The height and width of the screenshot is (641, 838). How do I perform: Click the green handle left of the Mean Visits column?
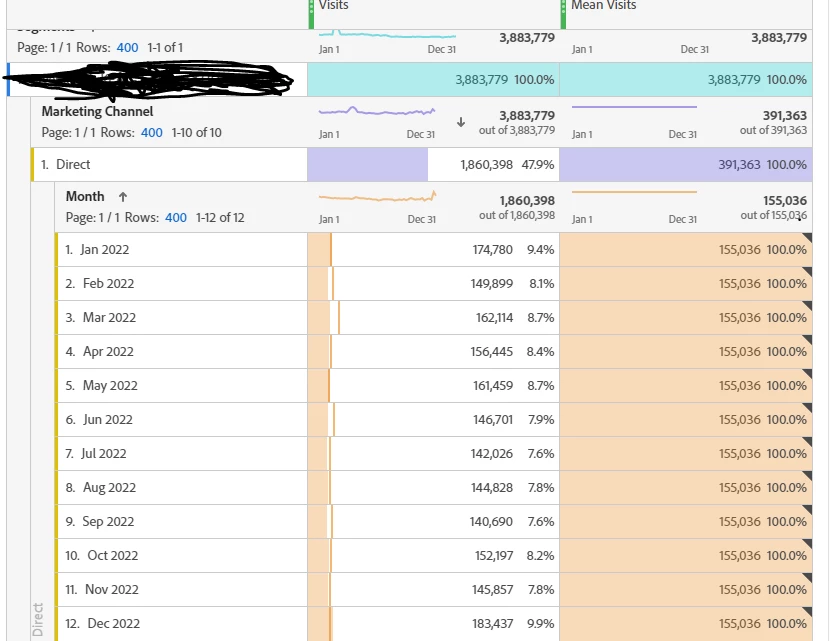(x=563, y=14)
